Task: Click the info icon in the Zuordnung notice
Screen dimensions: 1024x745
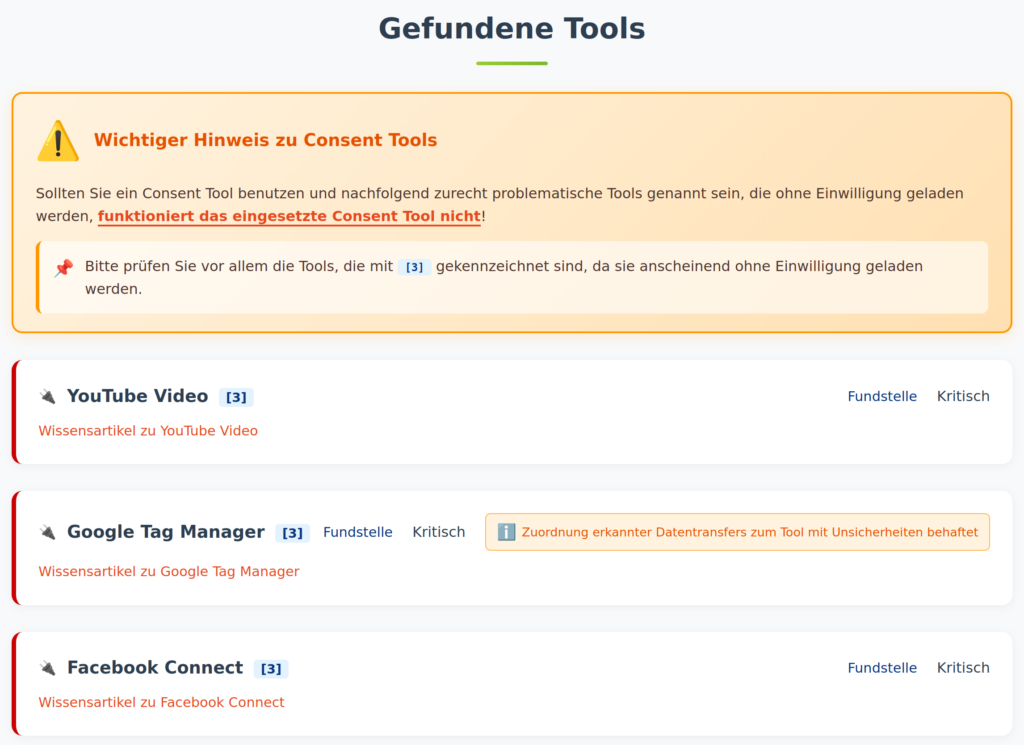Action: [506, 532]
